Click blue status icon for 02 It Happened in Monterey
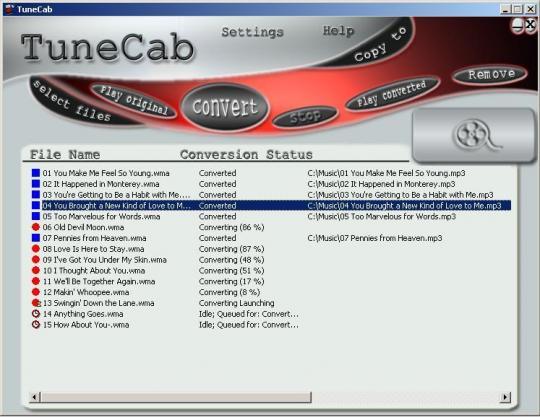 (36, 184)
